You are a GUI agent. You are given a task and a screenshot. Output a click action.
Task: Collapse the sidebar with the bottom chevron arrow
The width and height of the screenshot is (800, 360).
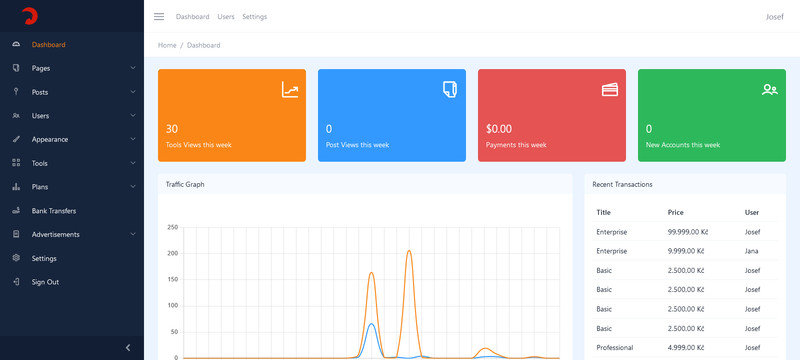tap(128, 348)
